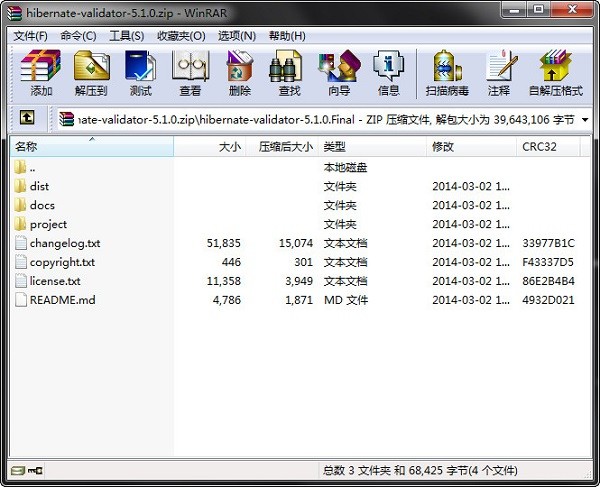Viewport: 600px width, 487px height.
Task: Click the 本地磁盘 type cell
Action: [346, 168]
